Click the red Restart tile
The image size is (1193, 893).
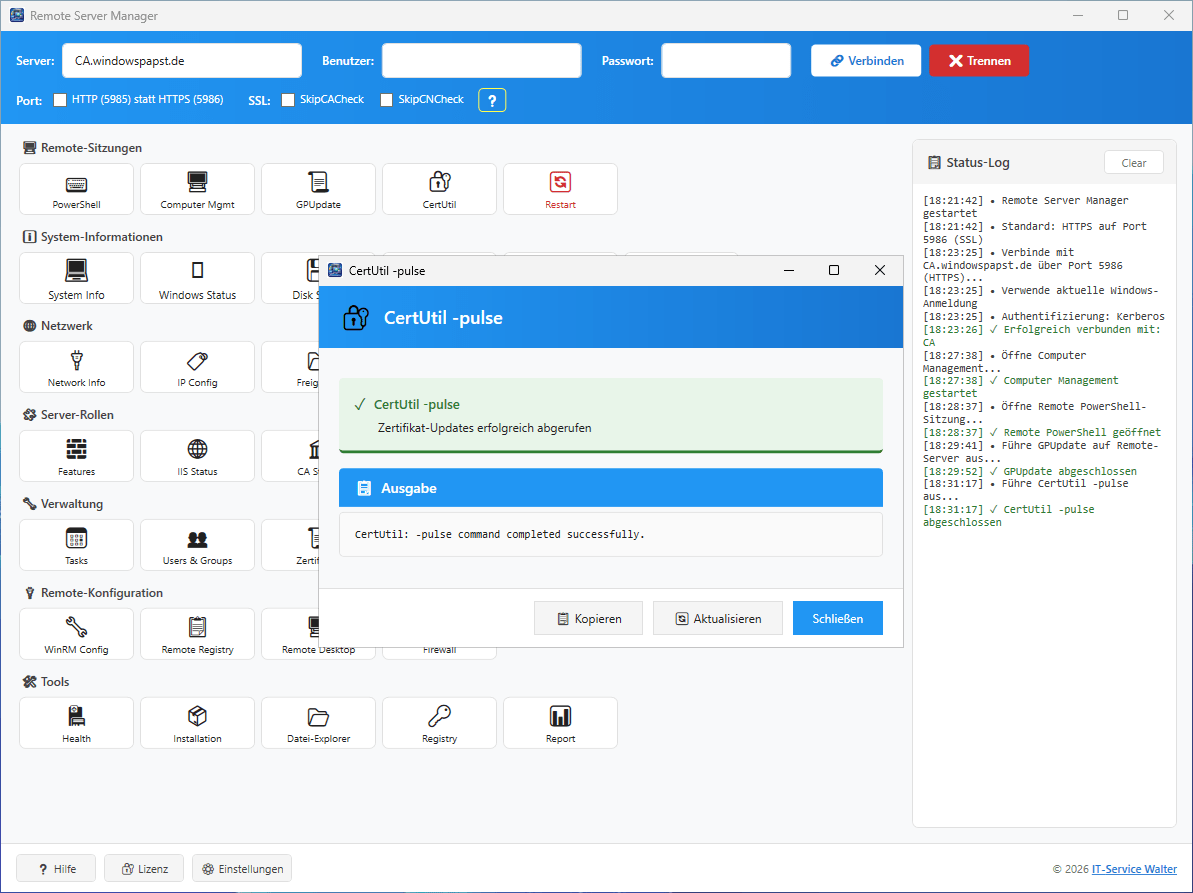[560, 189]
